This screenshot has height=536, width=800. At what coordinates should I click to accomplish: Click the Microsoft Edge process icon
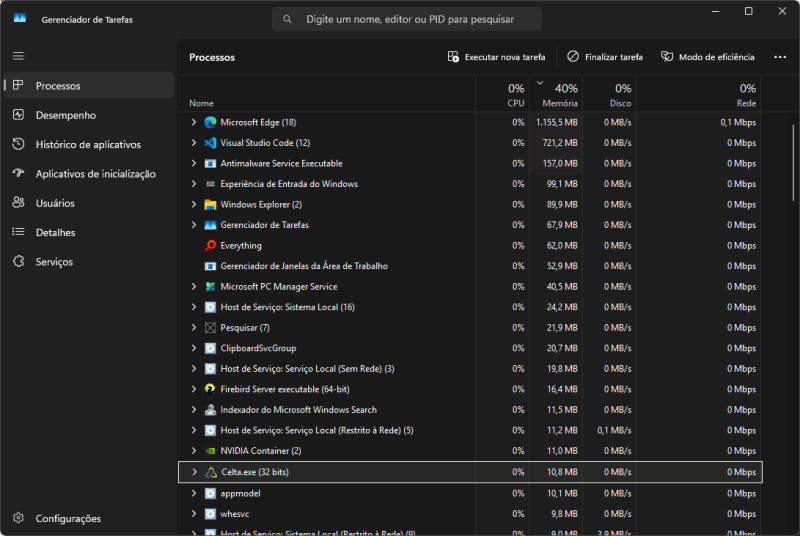(210, 122)
